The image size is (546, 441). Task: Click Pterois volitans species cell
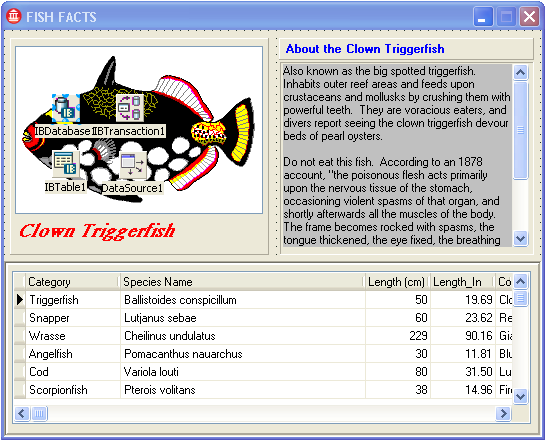point(243,390)
